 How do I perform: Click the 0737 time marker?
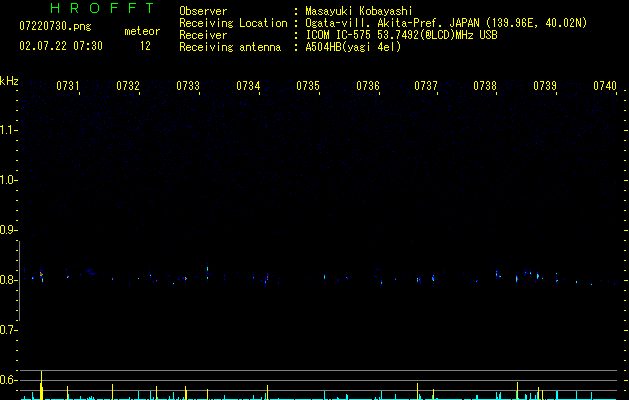pos(426,86)
